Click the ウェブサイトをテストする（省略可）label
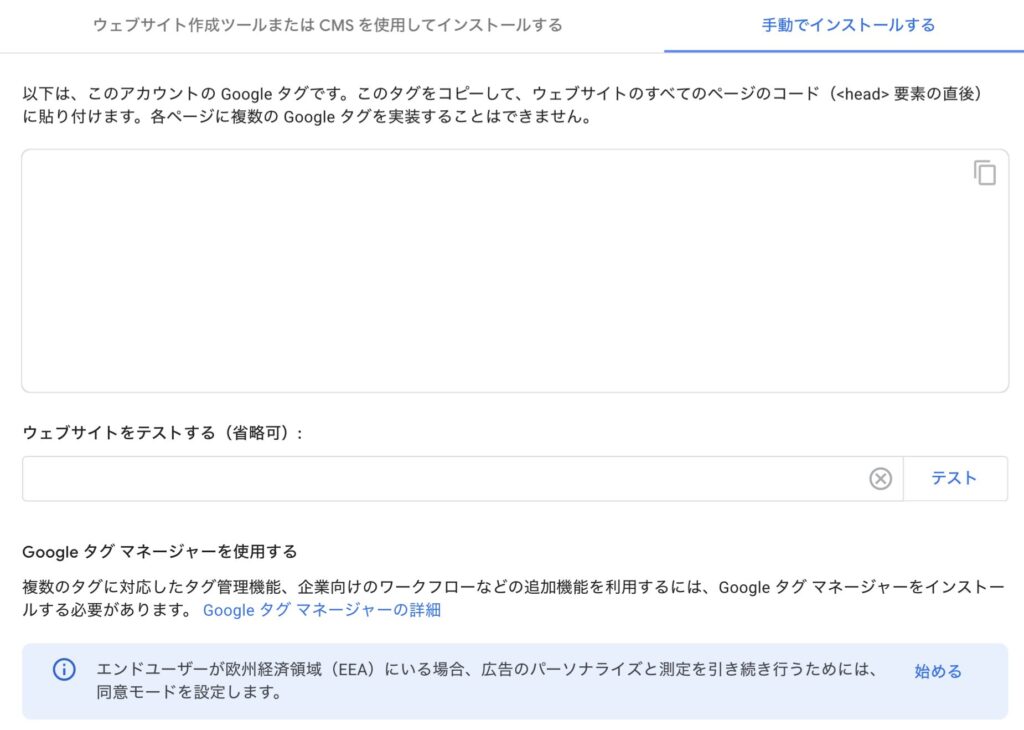The width and height of the screenshot is (1024, 730). pyautogui.click(x=163, y=433)
